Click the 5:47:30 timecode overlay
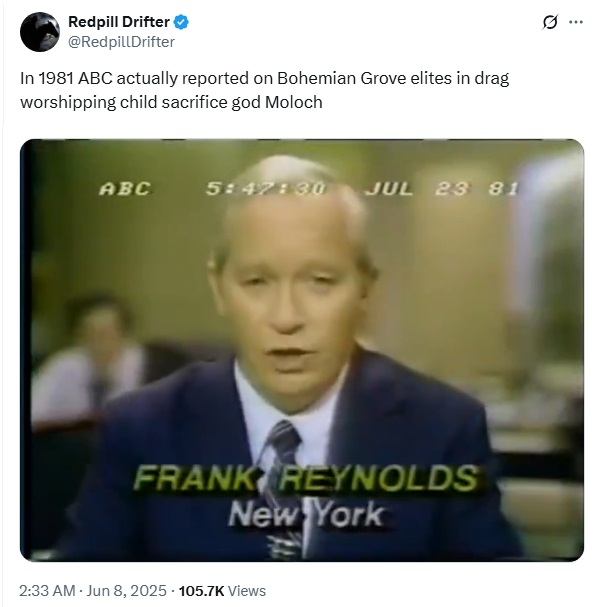Image resolution: width=599 pixels, height=607 pixels. tap(266, 189)
